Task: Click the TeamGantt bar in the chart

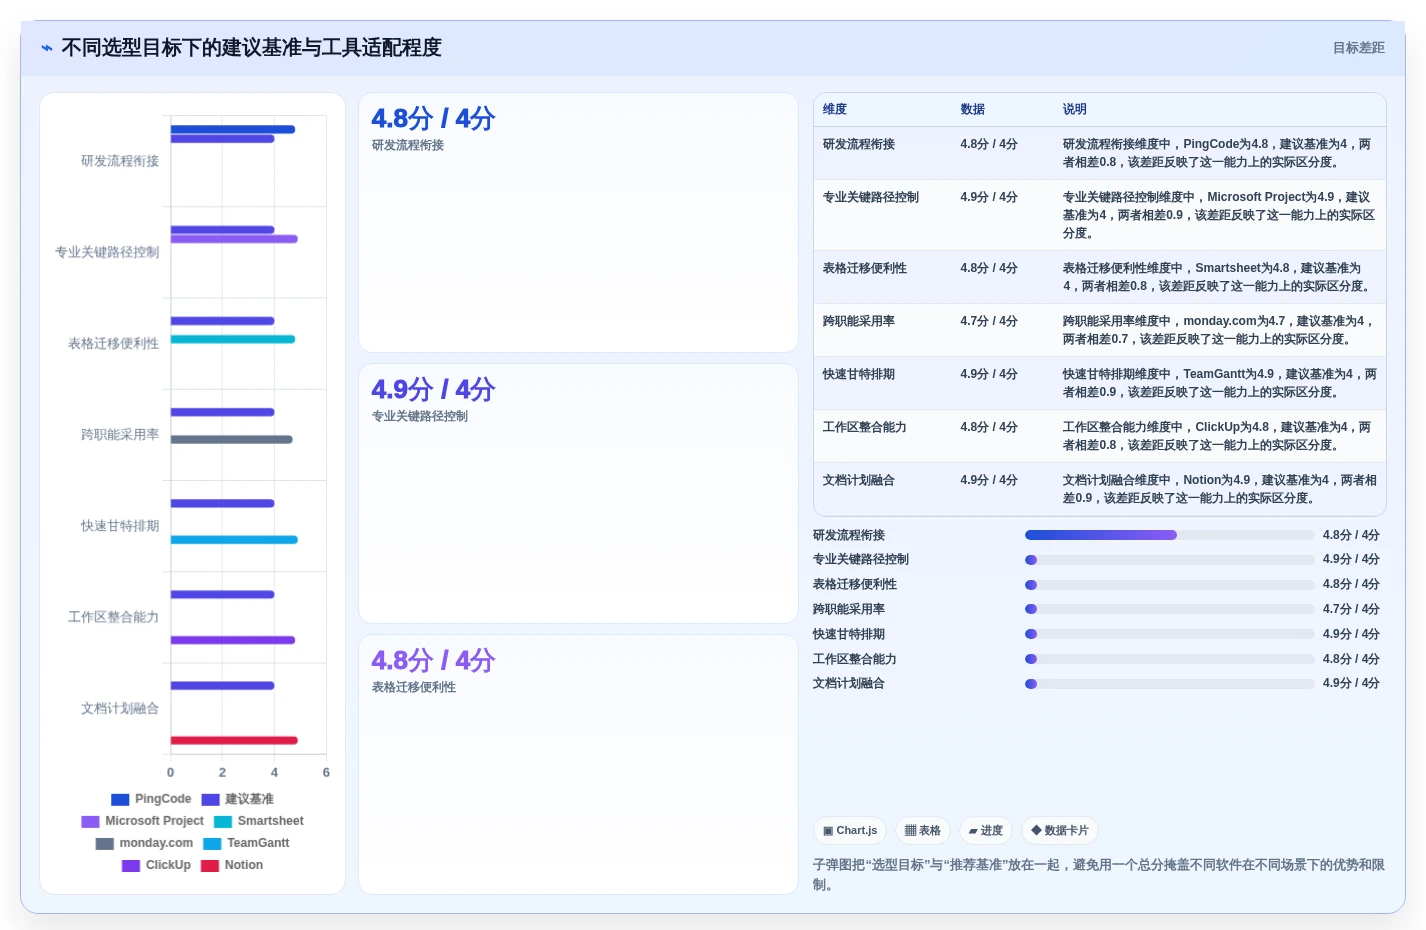Action: (x=234, y=540)
